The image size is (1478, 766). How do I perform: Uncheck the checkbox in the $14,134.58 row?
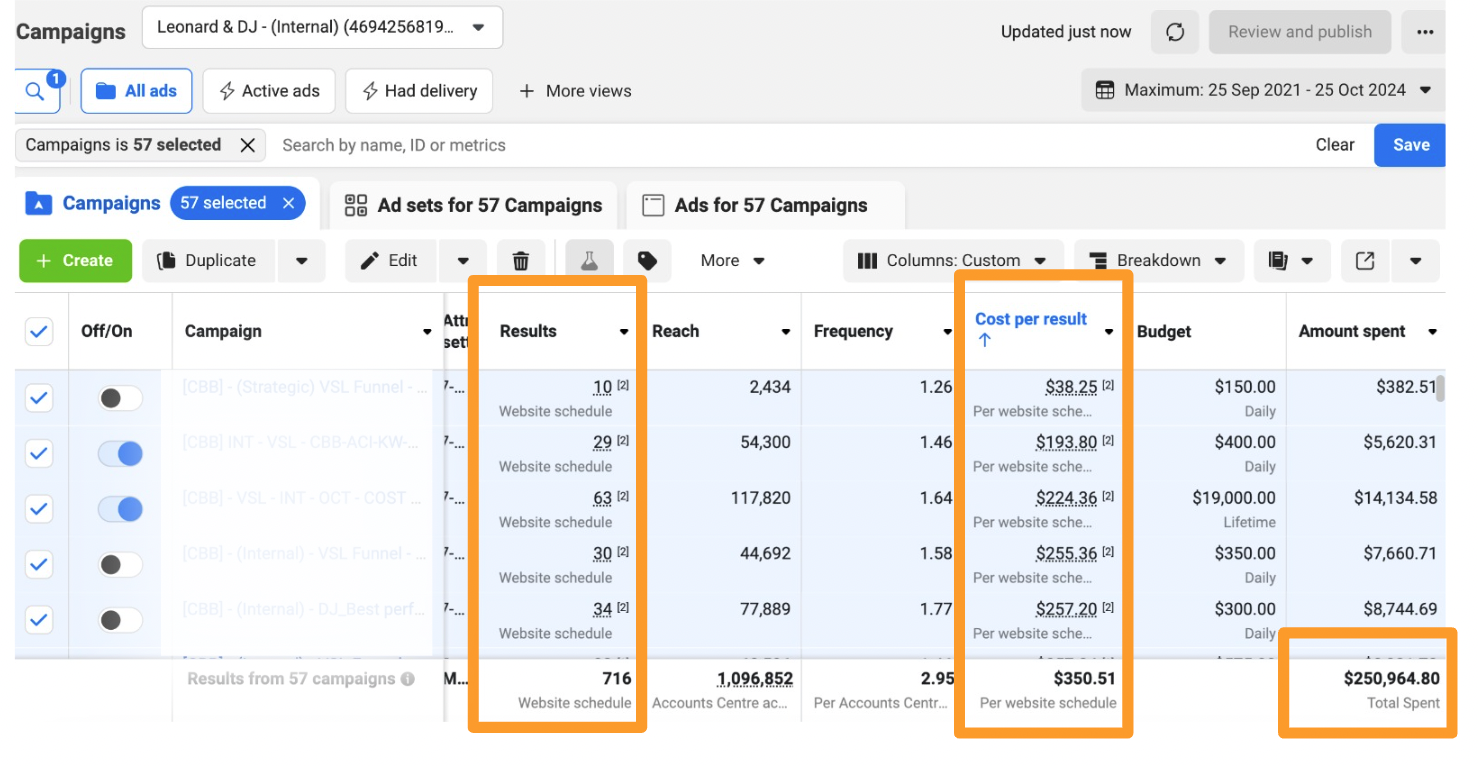point(38,509)
